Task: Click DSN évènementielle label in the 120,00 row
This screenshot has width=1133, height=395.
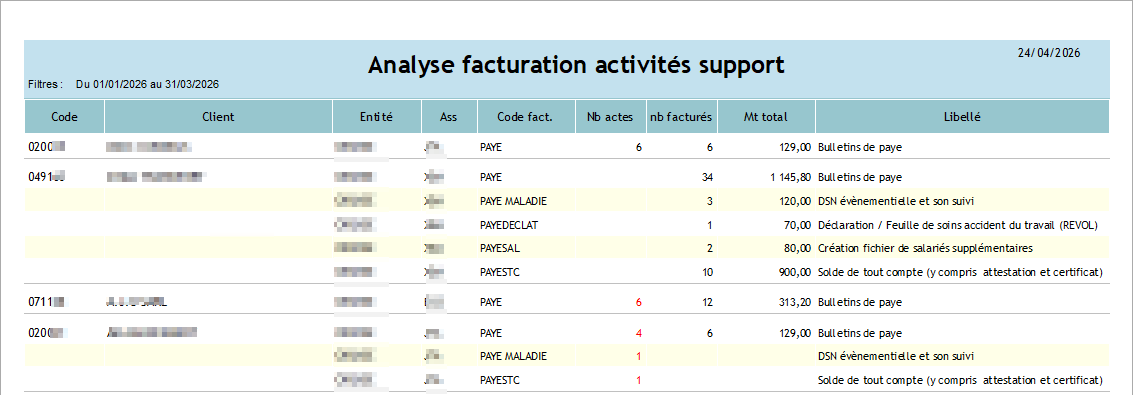Action: [895, 201]
